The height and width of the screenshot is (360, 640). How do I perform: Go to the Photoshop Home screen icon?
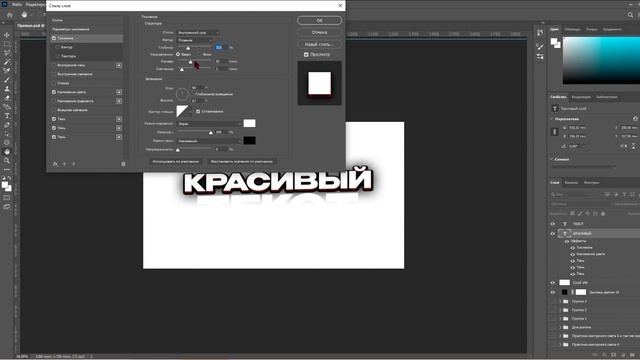pyautogui.click(x=9, y=15)
